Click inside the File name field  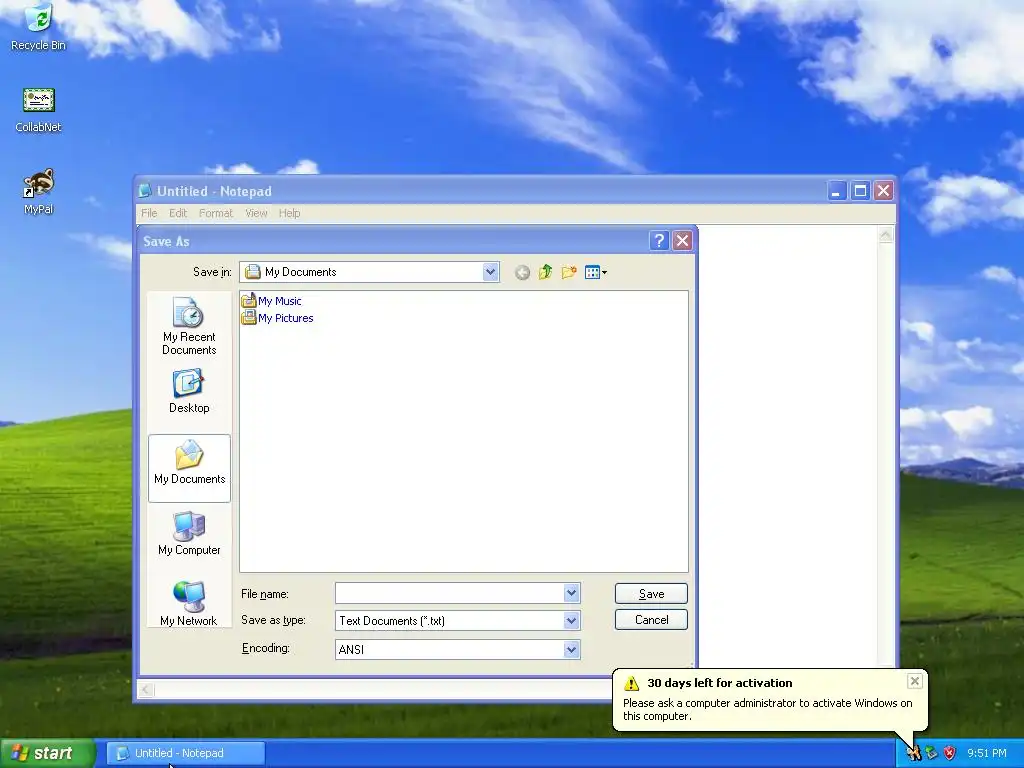449,593
